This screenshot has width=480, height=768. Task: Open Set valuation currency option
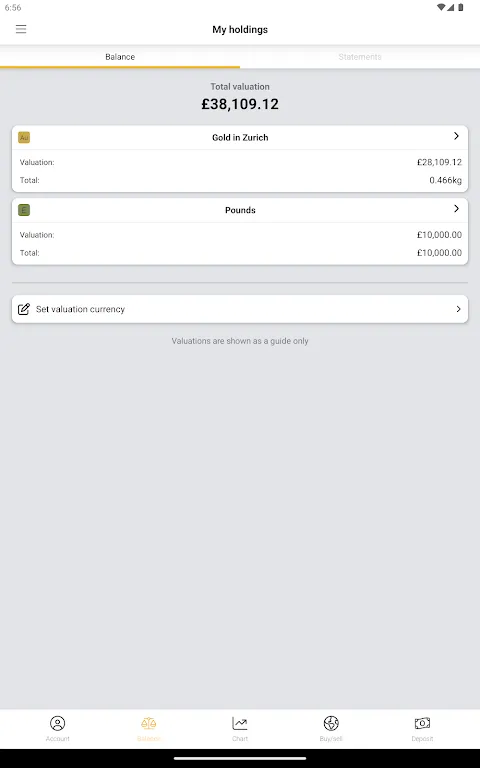point(240,309)
